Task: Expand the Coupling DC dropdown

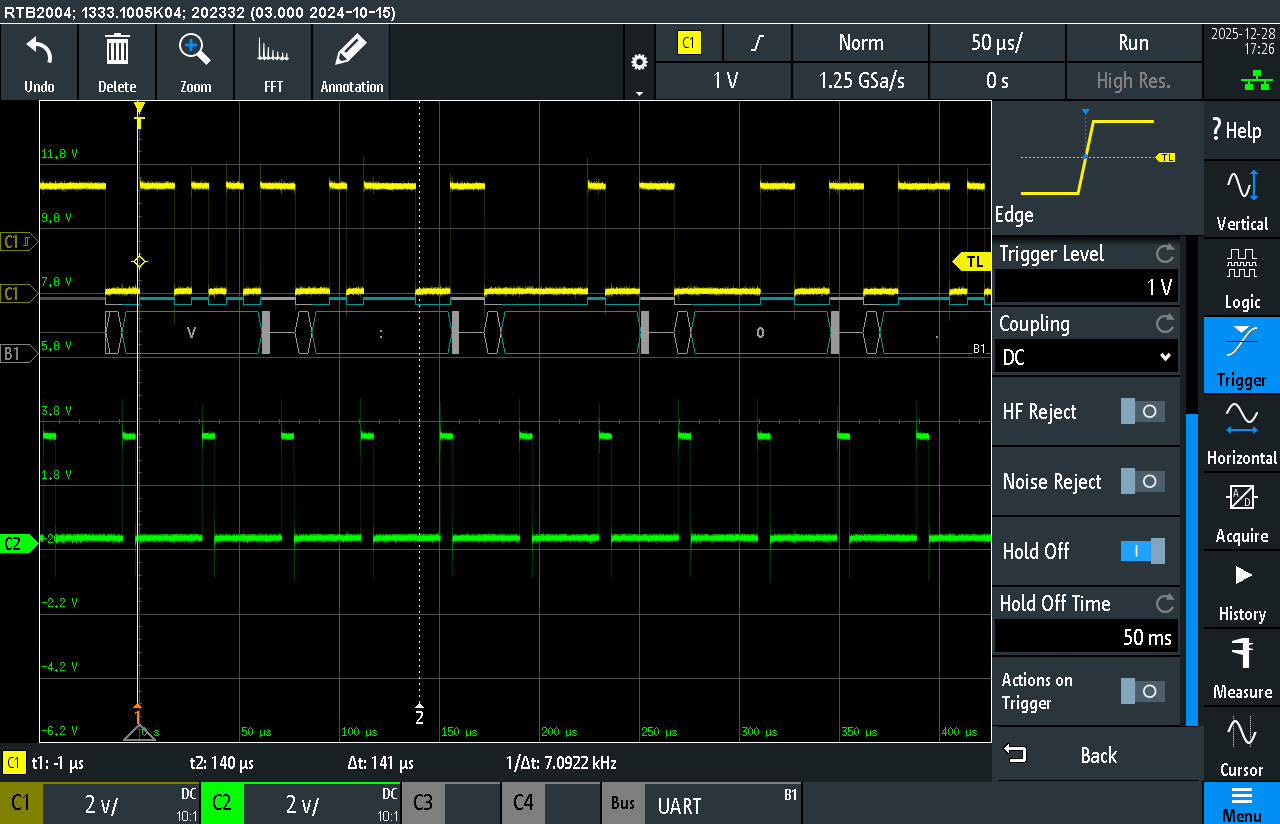Action: click(1087, 357)
